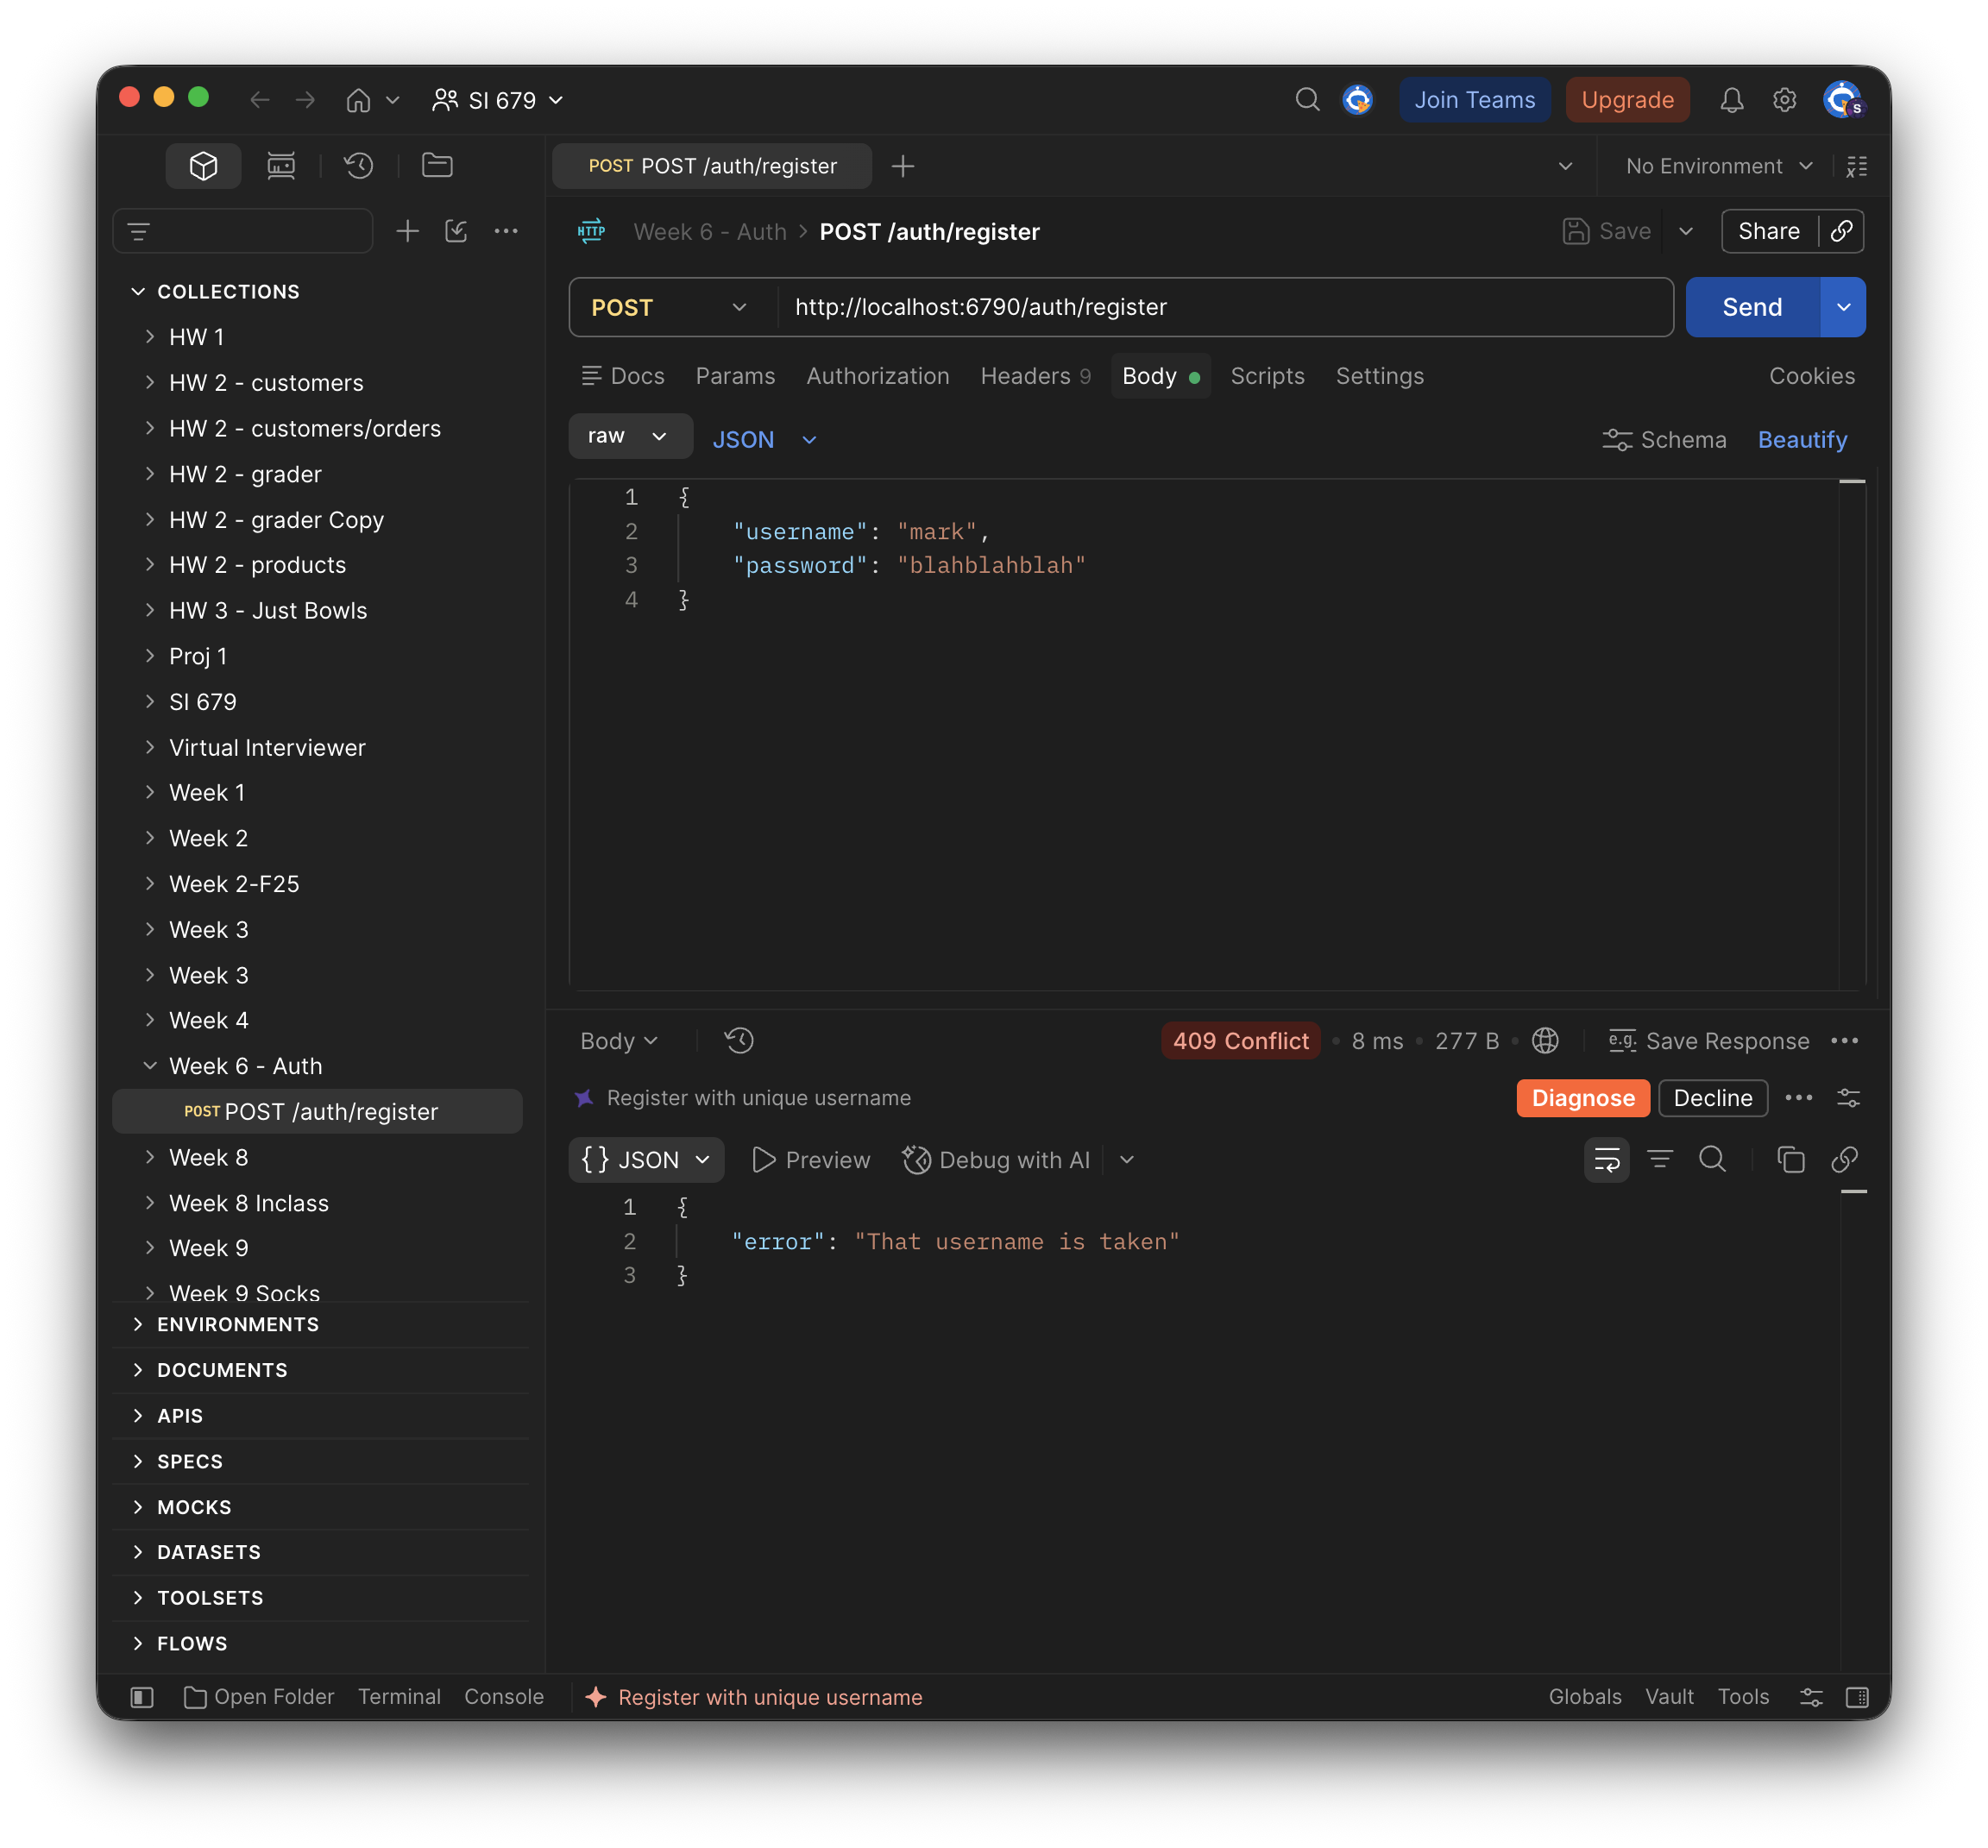Screen dimensions: 1988x1848
Task: Search within response body
Action: coord(1712,1160)
